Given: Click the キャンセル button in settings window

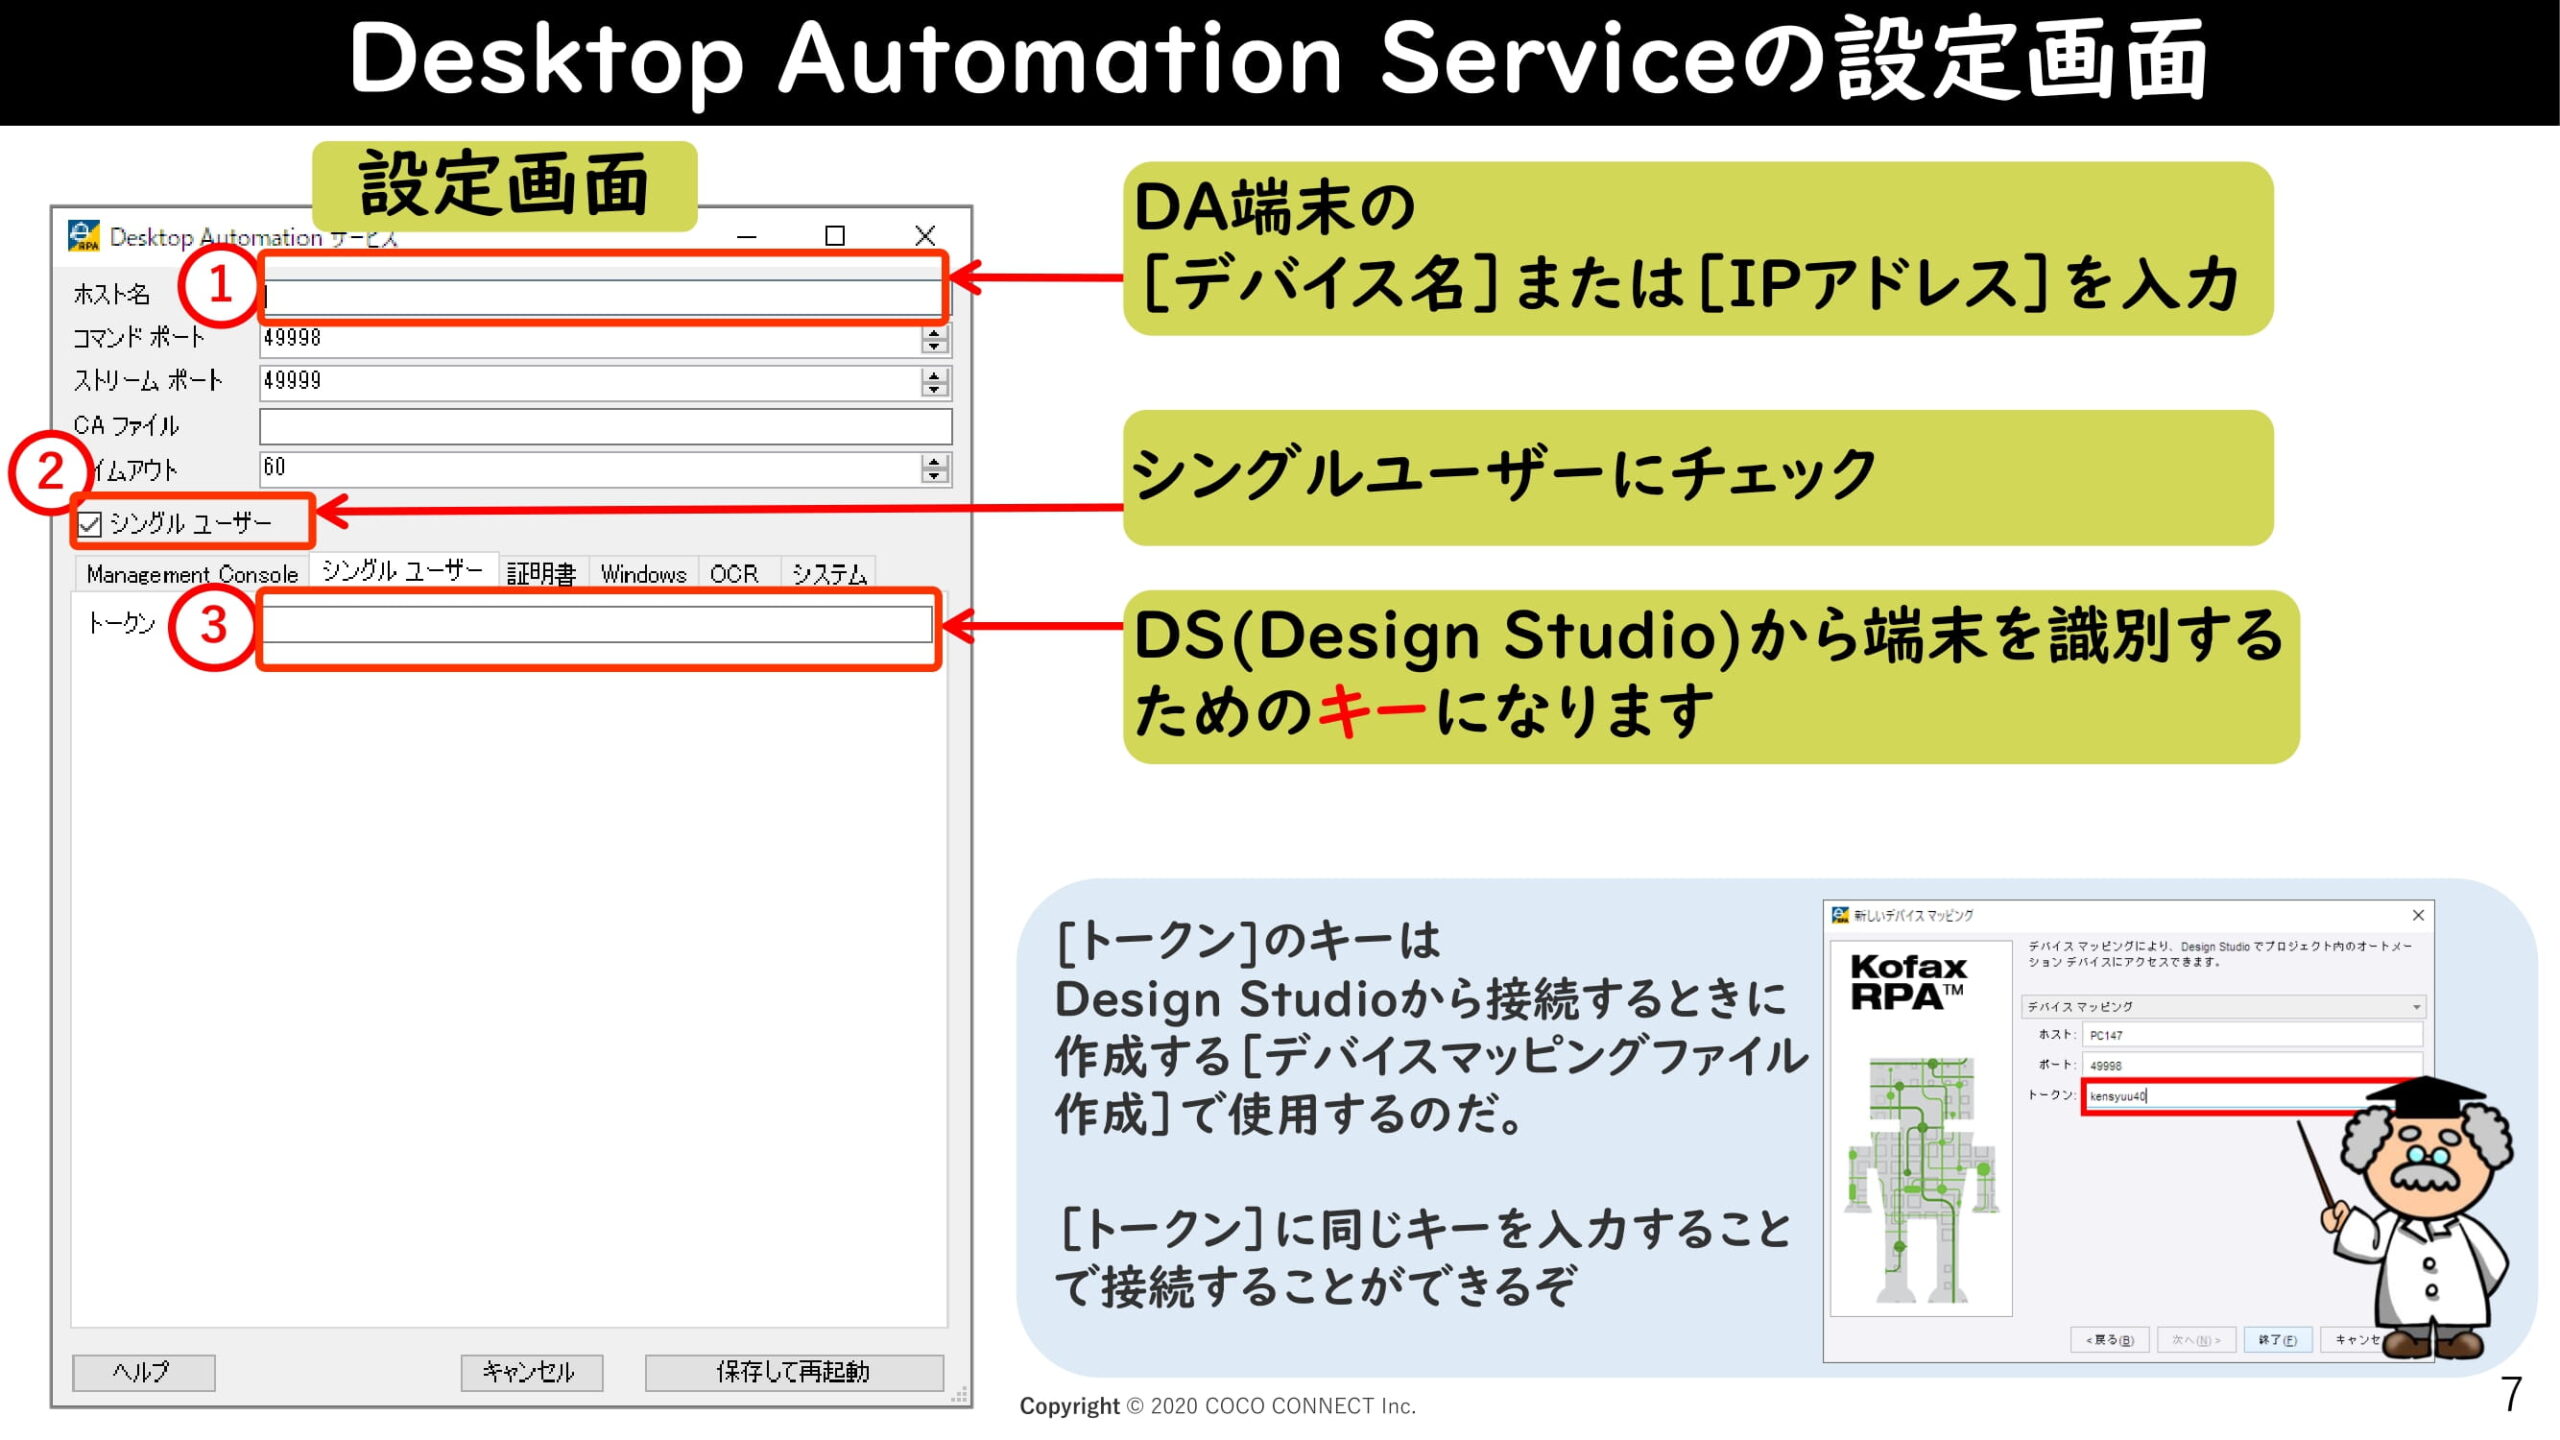Looking at the screenshot, I should pyautogui.click(x=531, y=1372).
